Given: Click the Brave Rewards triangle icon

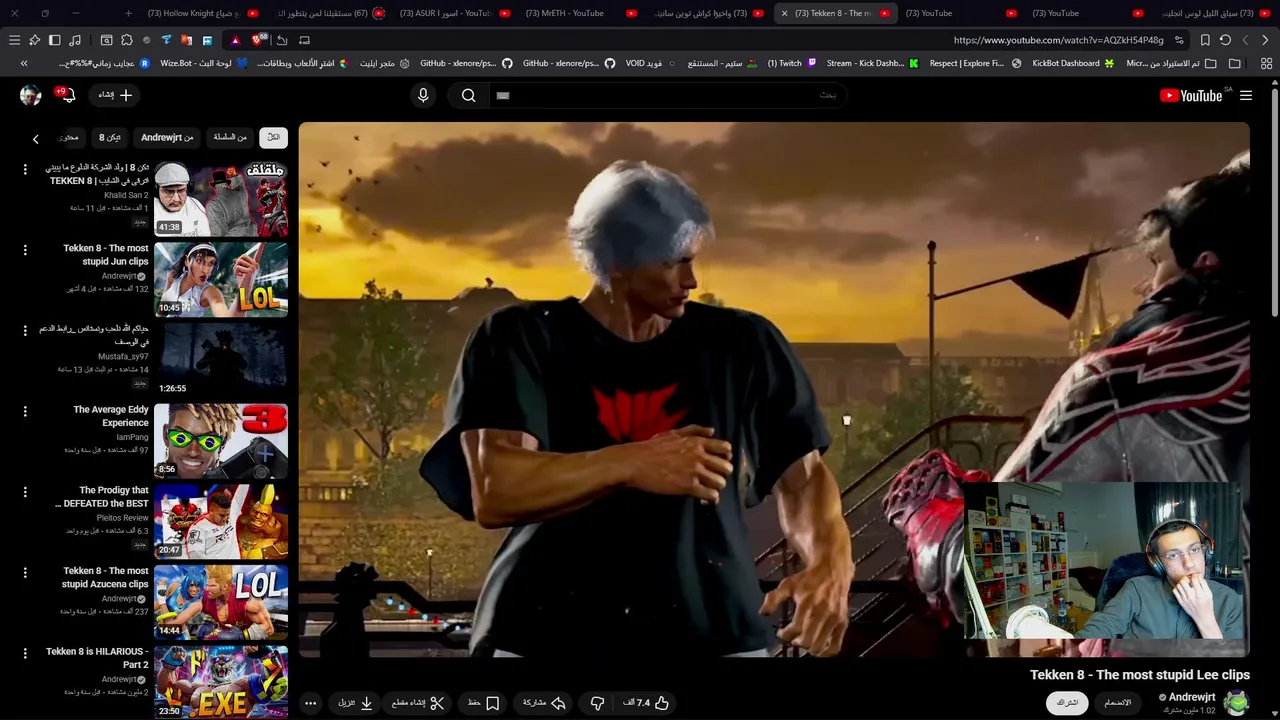Looking at the screenshot, I should tap(235, 40).
